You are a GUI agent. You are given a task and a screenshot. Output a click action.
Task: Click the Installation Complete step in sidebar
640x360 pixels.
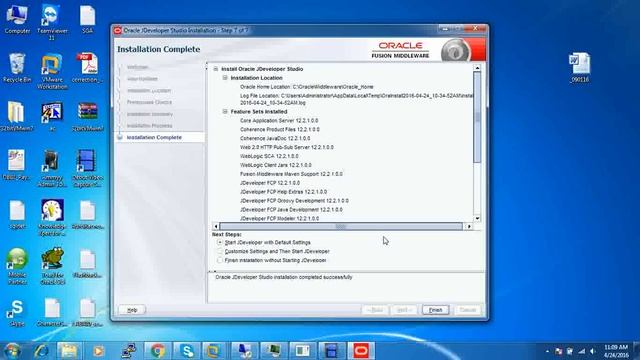(154, 138)
